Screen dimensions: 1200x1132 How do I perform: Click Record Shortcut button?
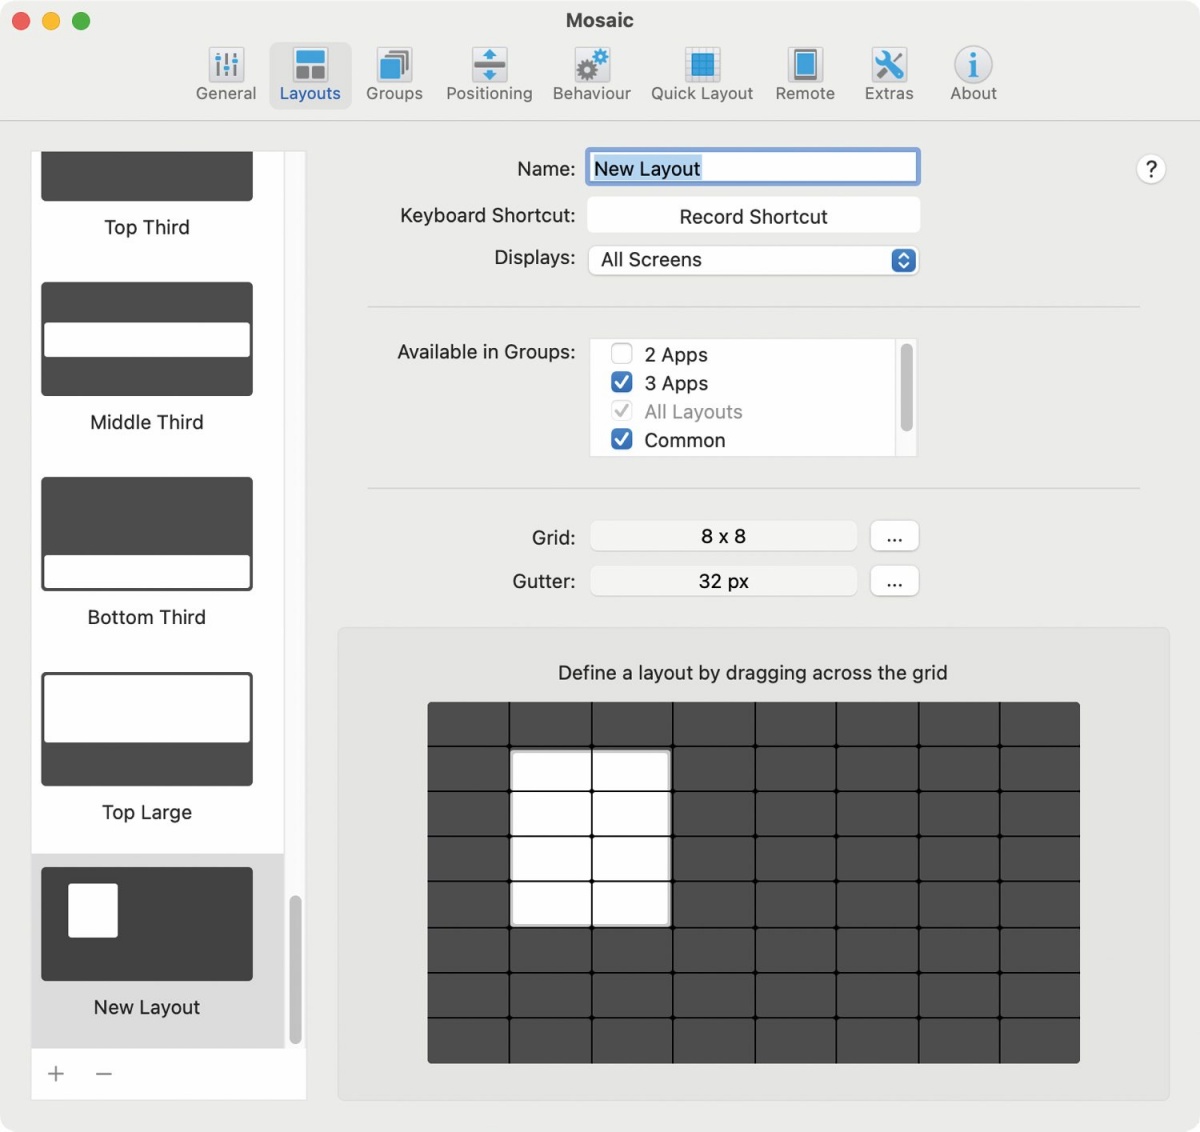tap(753, 216)
